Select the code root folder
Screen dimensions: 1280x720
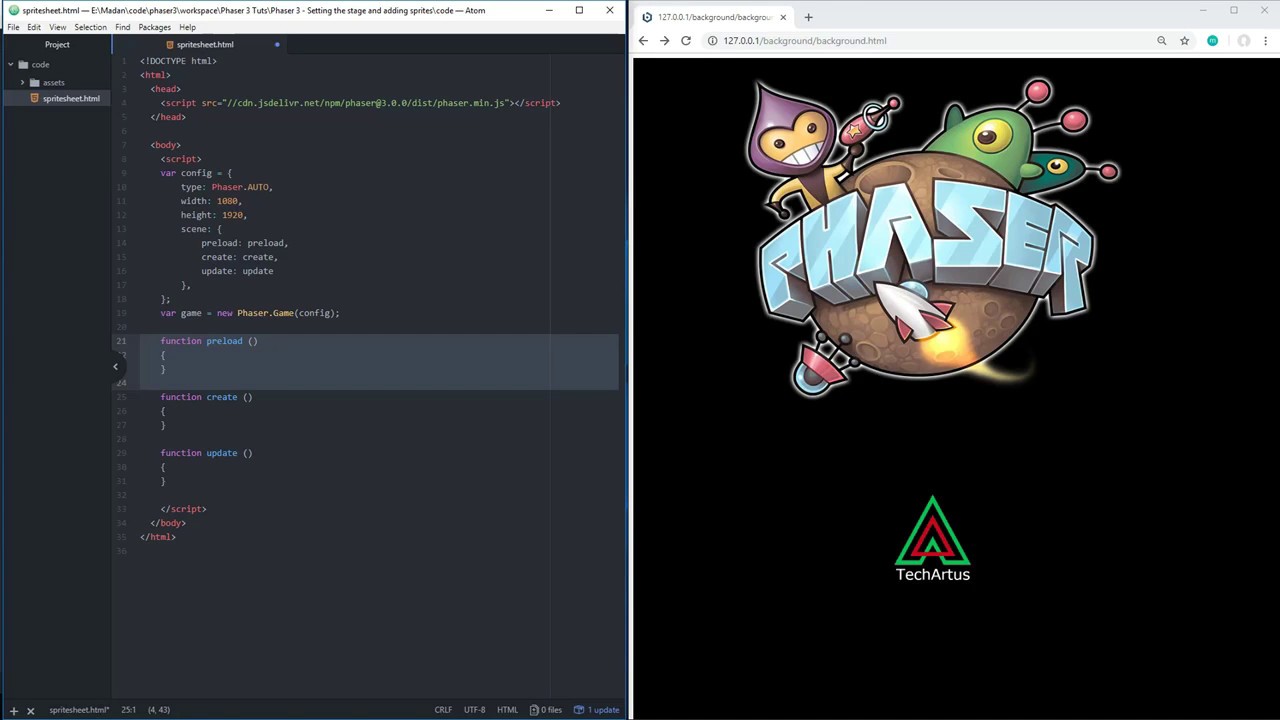[x=40, y=65]
